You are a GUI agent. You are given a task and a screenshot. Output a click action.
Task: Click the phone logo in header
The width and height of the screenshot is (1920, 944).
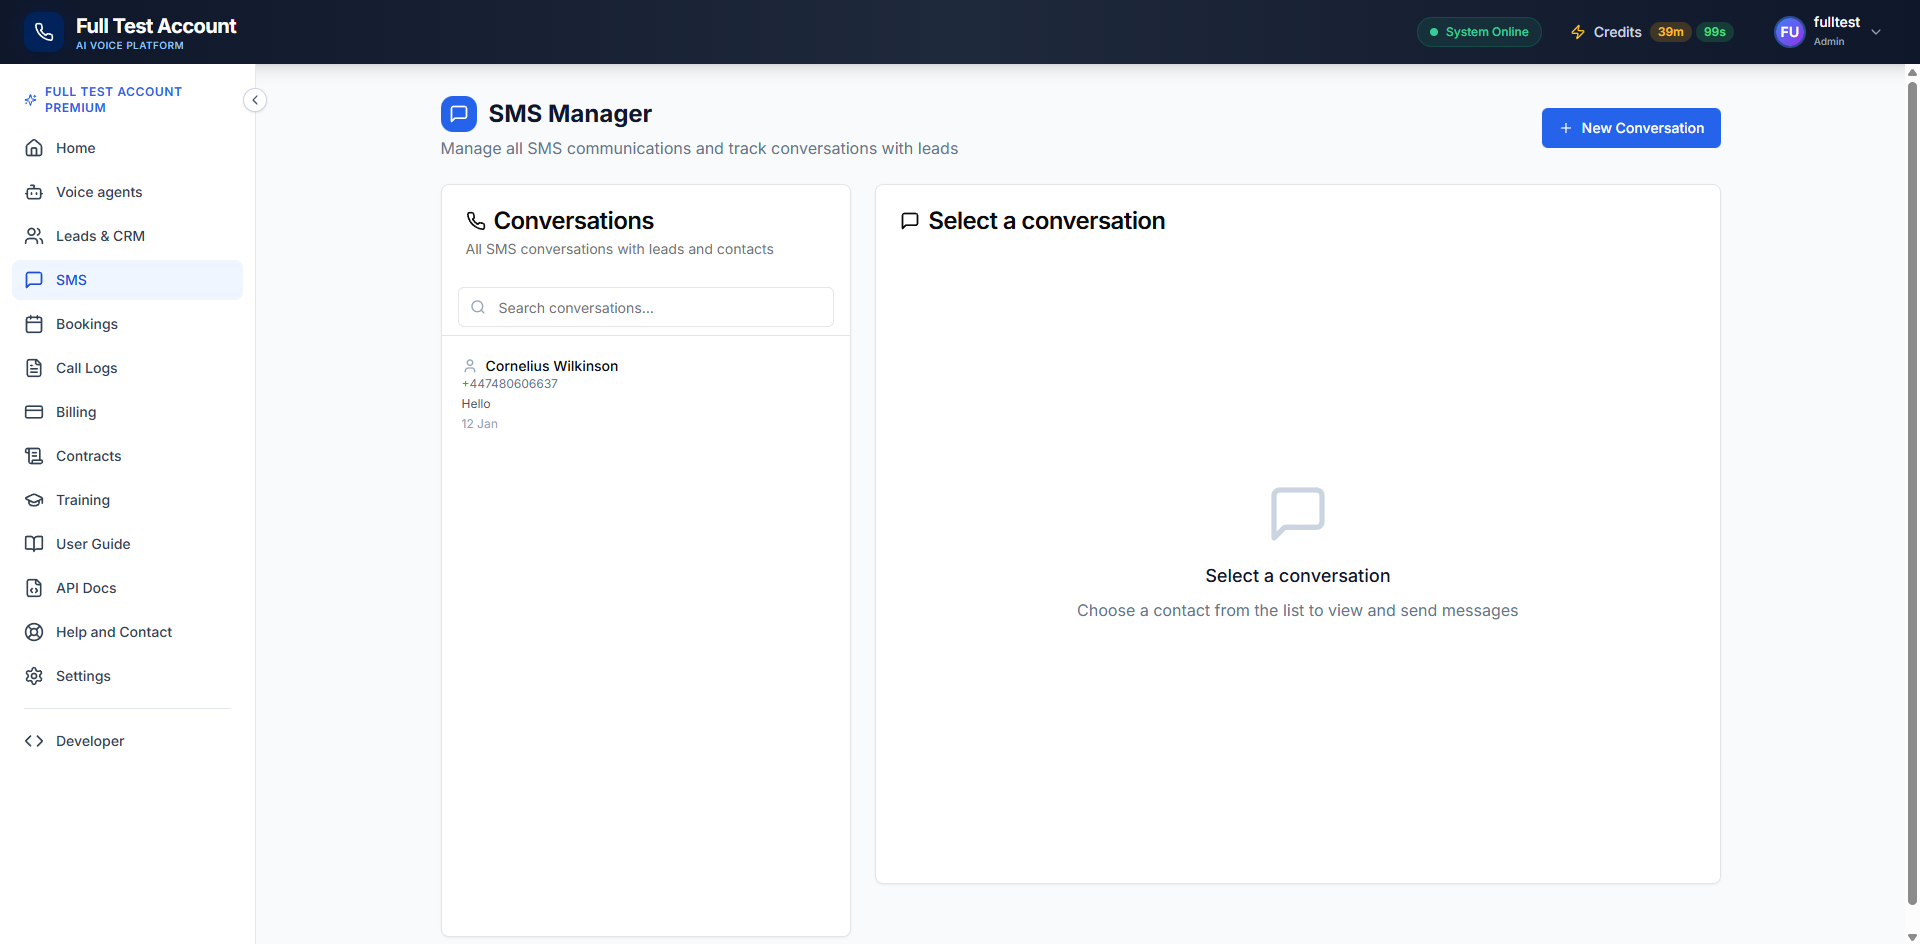44,32
